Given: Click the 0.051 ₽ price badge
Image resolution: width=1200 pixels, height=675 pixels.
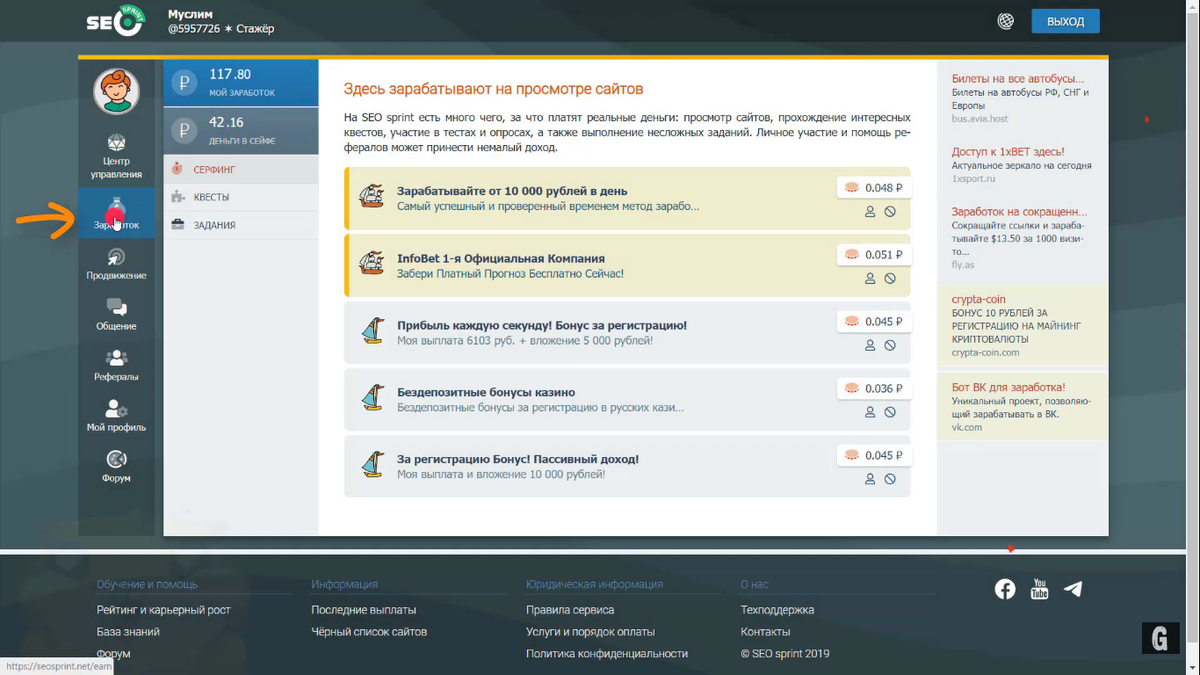Looking at the screenshot, I should [873, 255].
